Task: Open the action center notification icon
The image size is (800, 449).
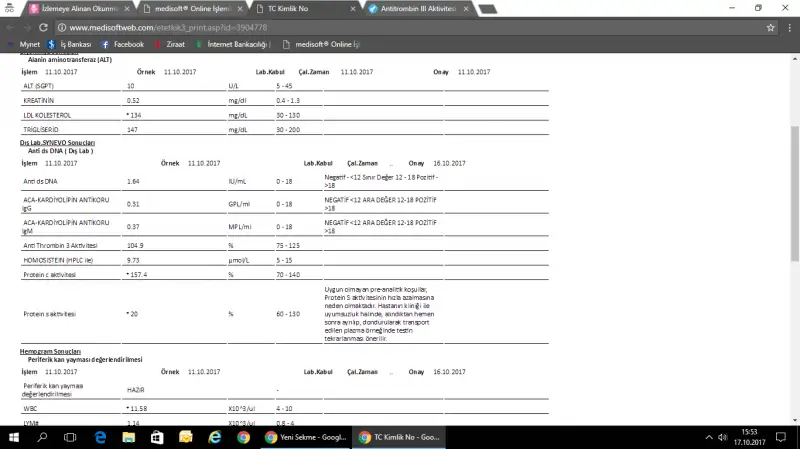Action: tap(785, 438)
